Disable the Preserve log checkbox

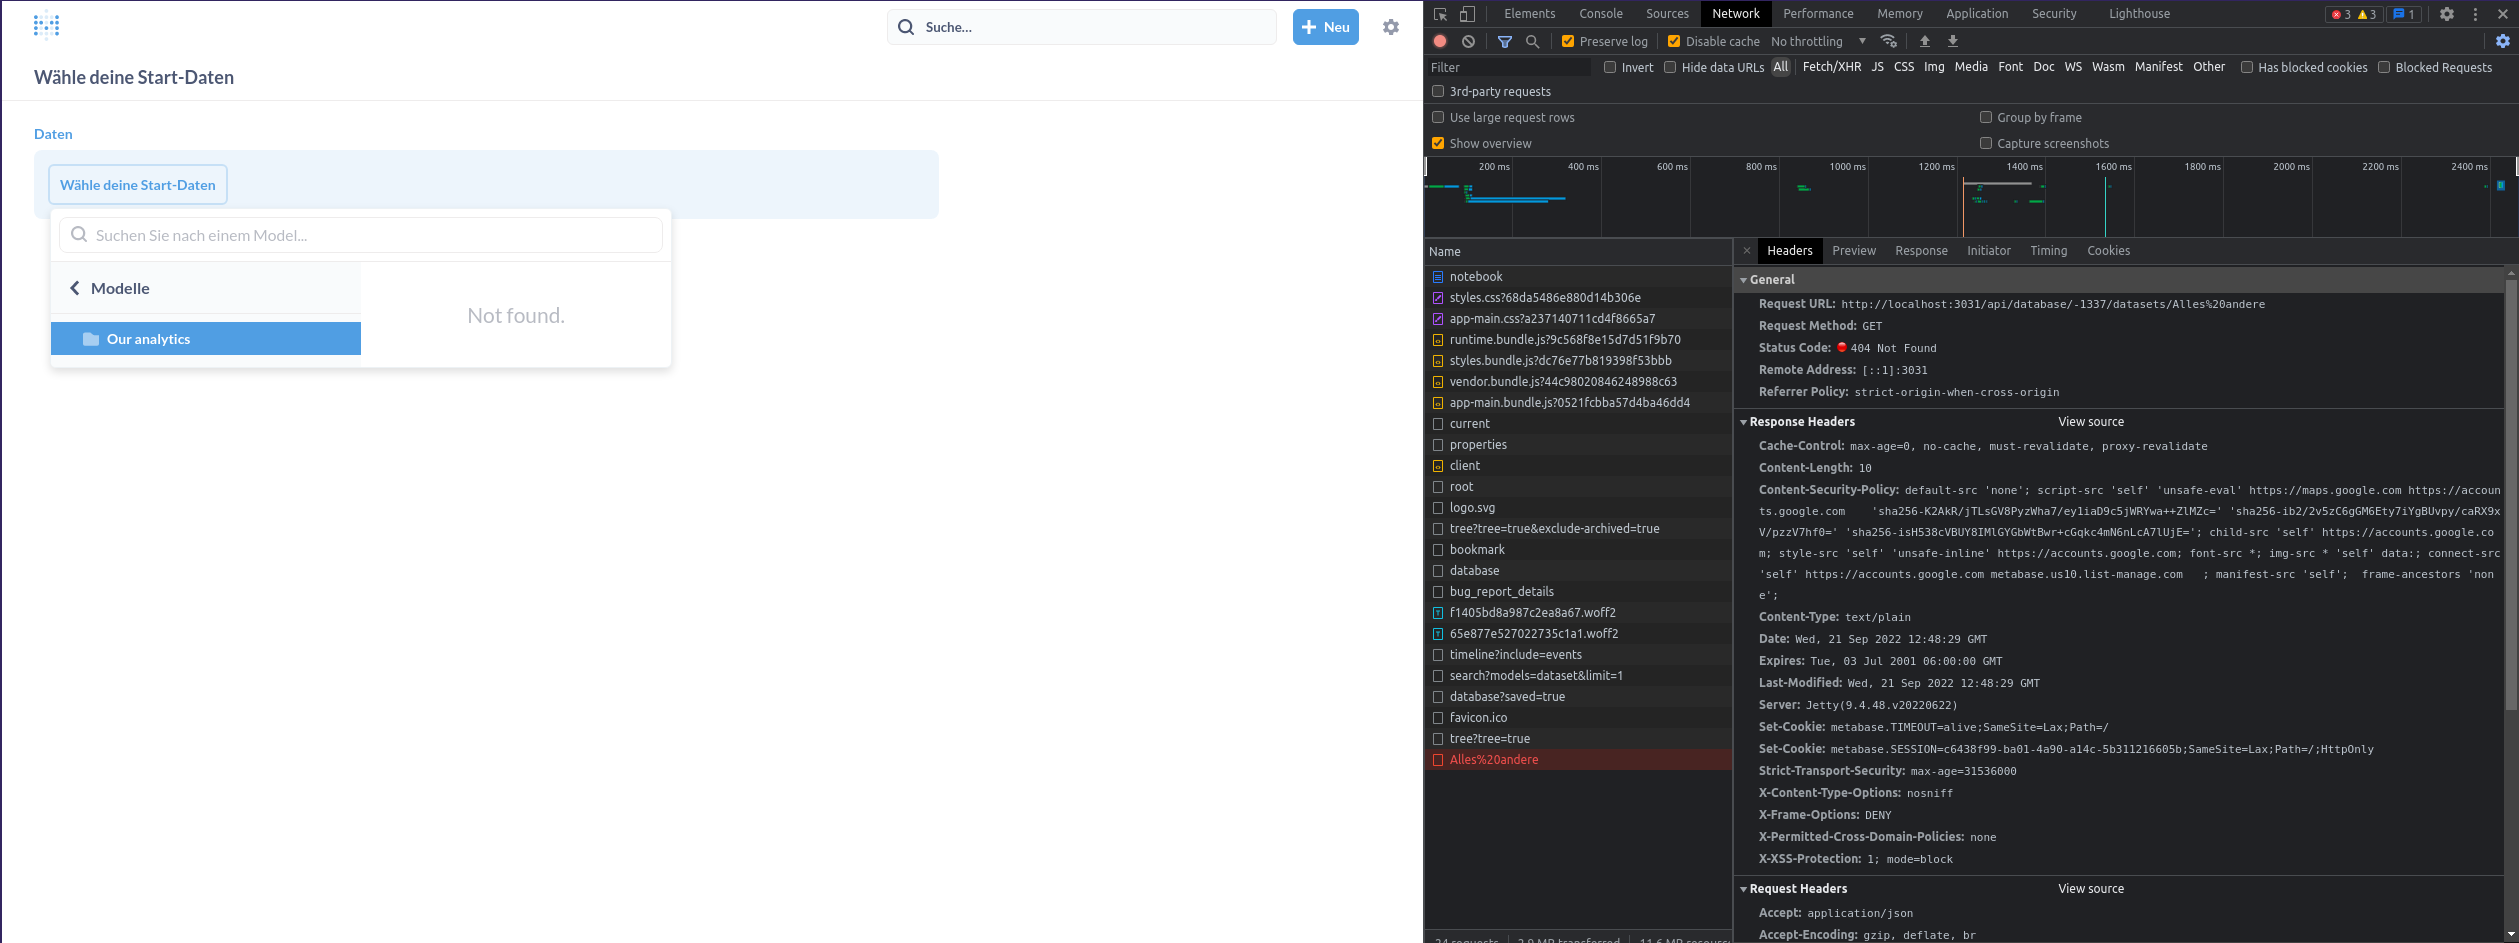(x=1568, y=41)
